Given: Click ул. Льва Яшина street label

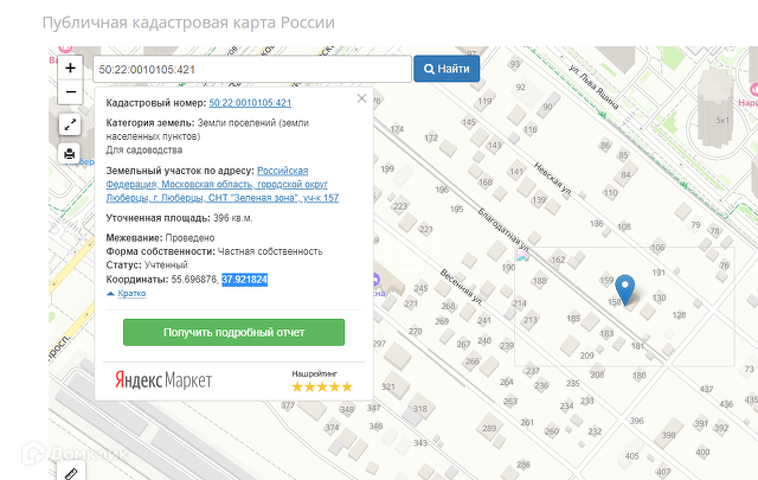Looking at the screenshot, I should 593,87.
